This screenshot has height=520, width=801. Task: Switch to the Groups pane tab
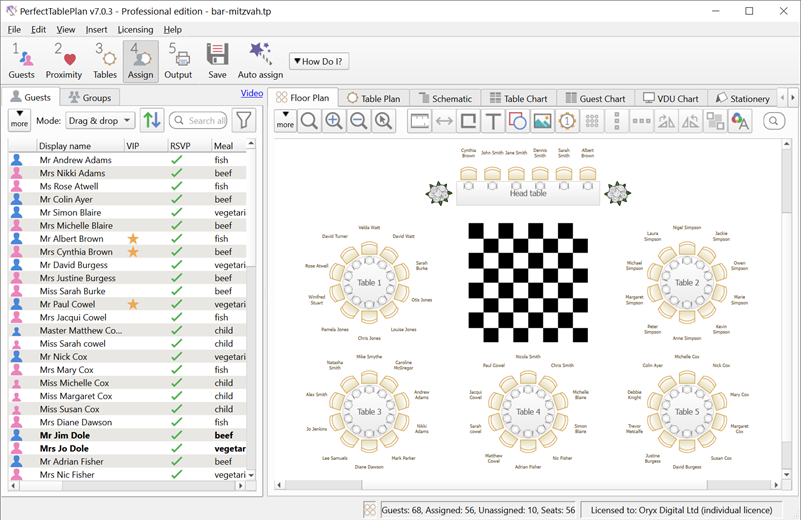tap(90, 98)
